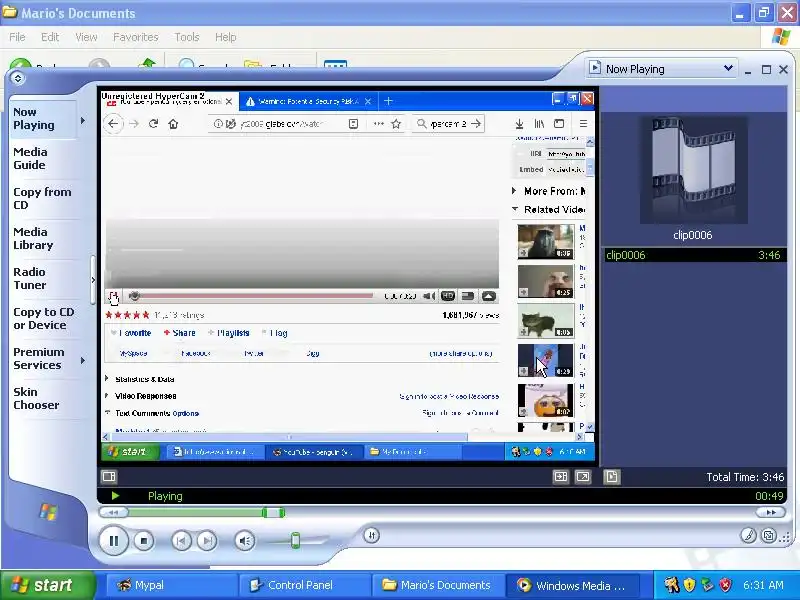Switch Media Player to skin mode

coord(768,535)
